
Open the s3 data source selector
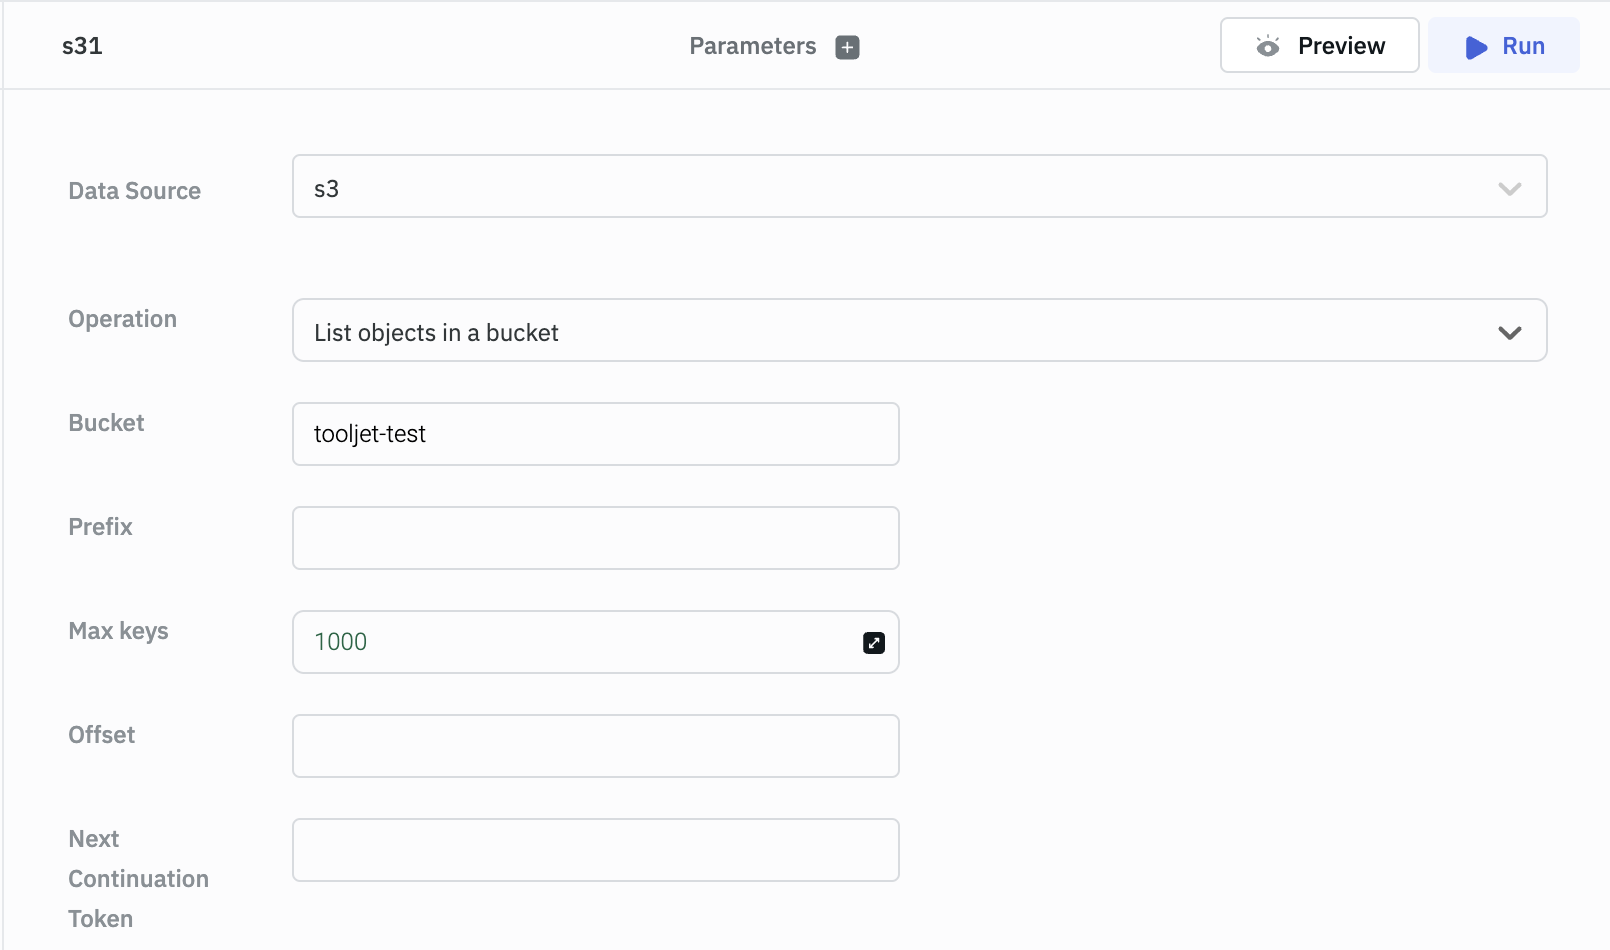(x=900, y=187)
